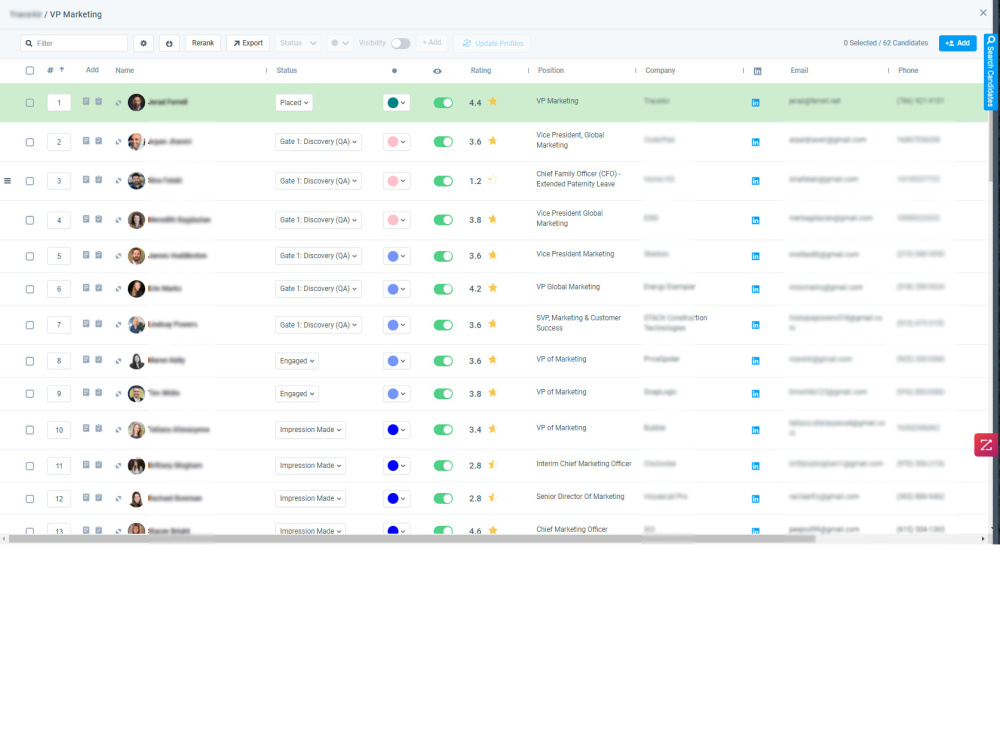The height and width of the screenshot is (750, 1000).
Task: Click the clipboard task icon for row 5
Action: pyautogui.click(x=99, y=255)
